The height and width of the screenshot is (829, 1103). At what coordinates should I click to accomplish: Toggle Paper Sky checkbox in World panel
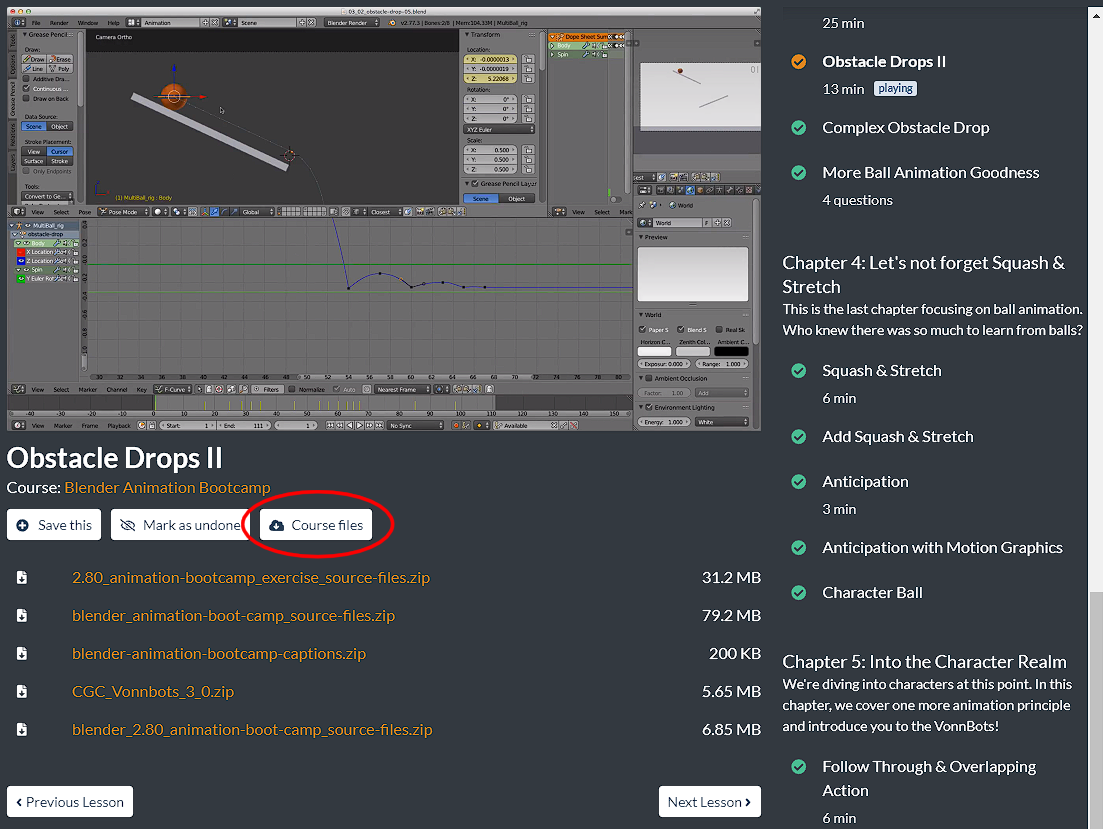(642, 329)
